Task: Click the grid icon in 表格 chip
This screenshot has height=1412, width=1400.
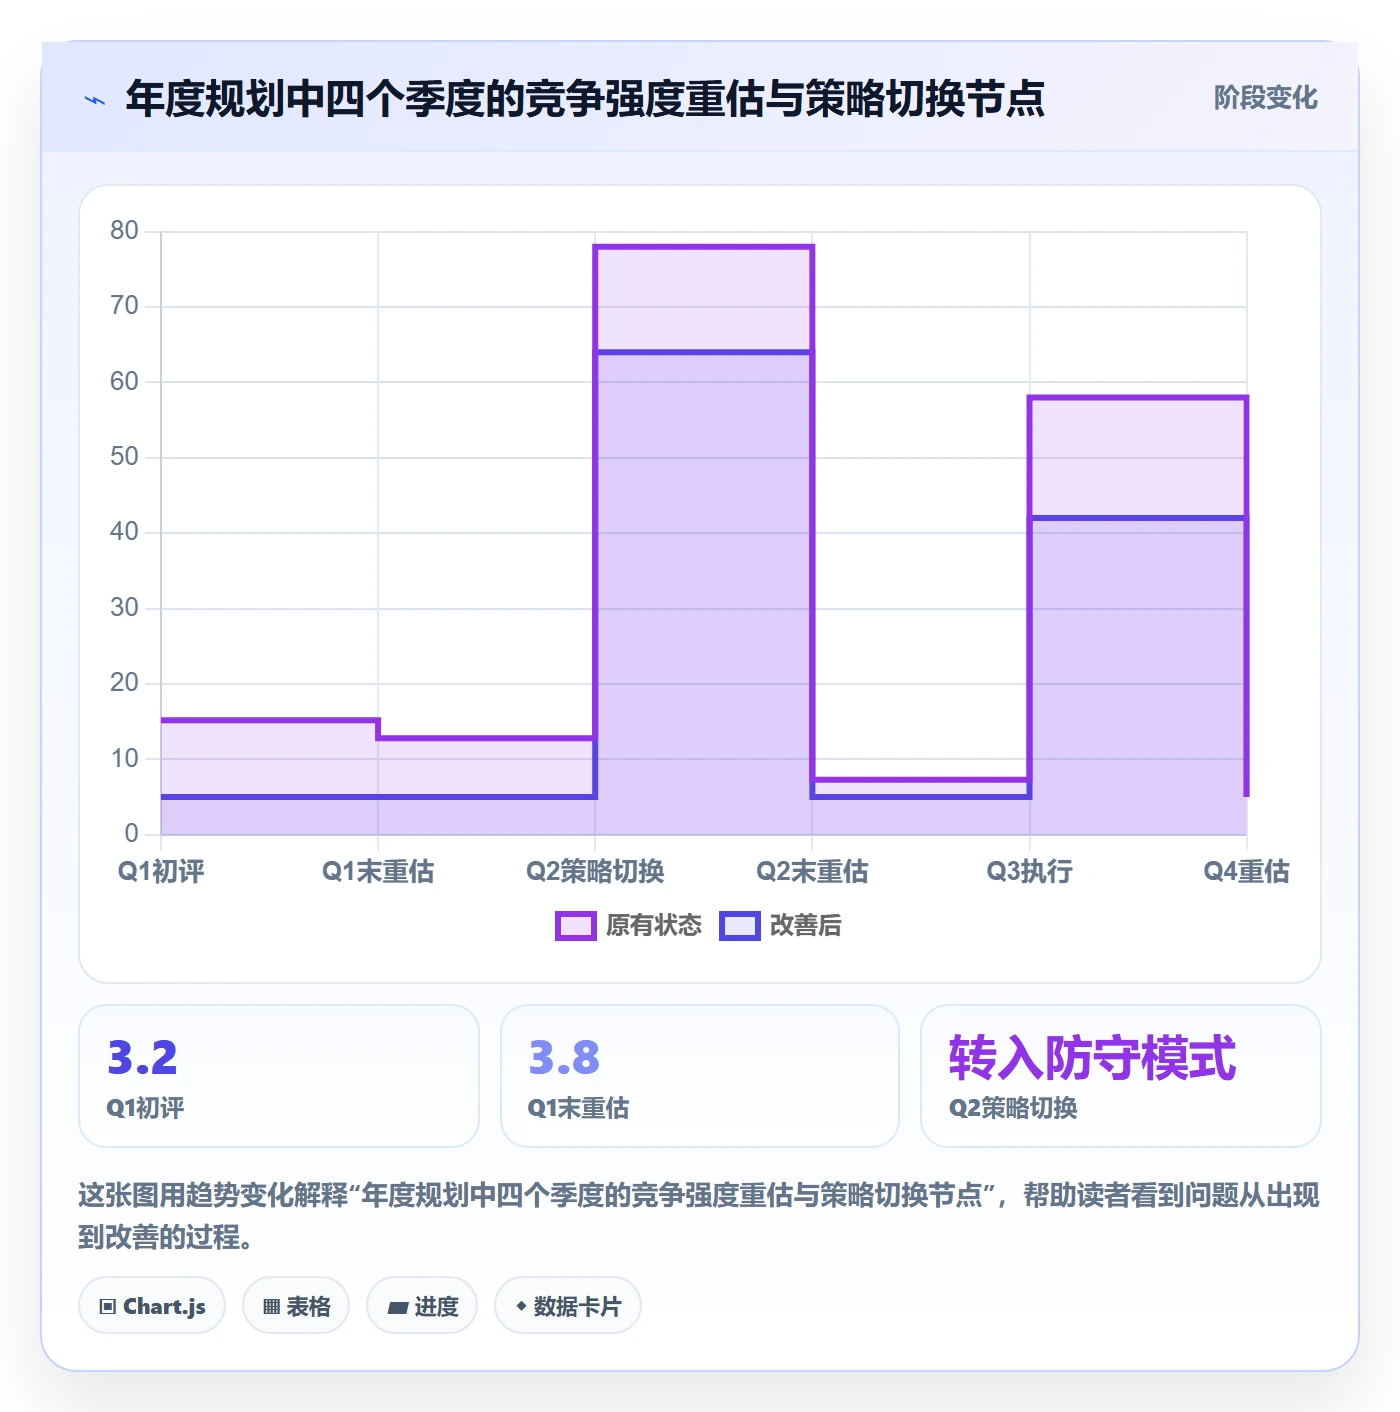Action: click(x=271, y=1306)
